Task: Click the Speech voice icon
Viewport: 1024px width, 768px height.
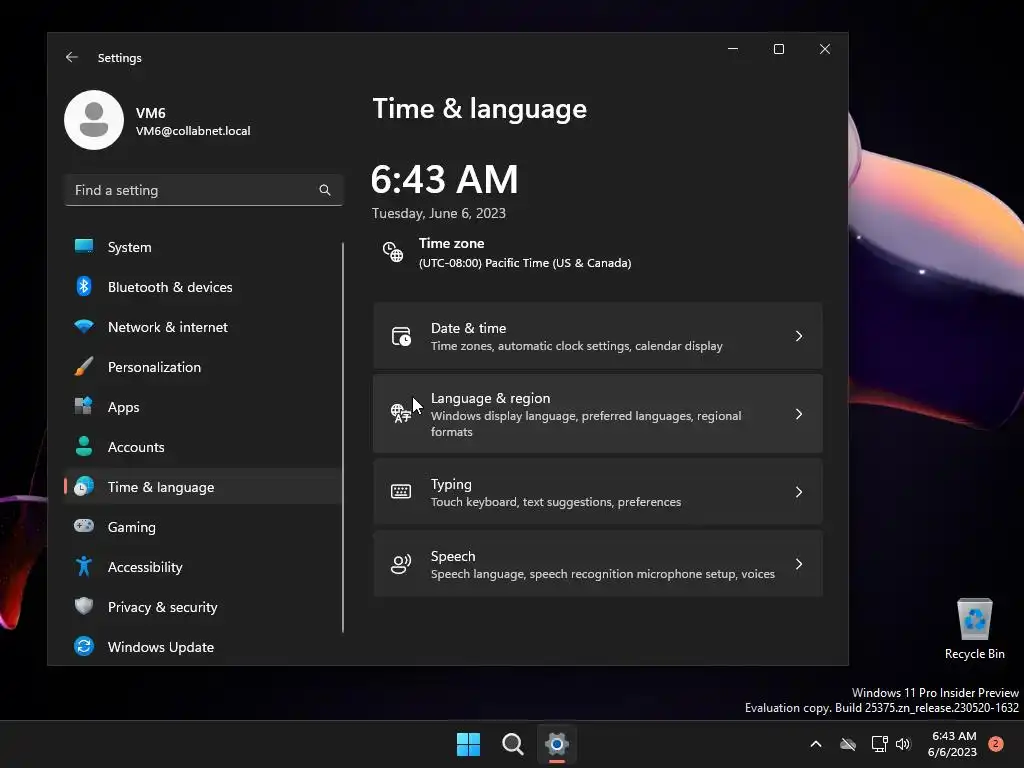Action: (401, 564)
